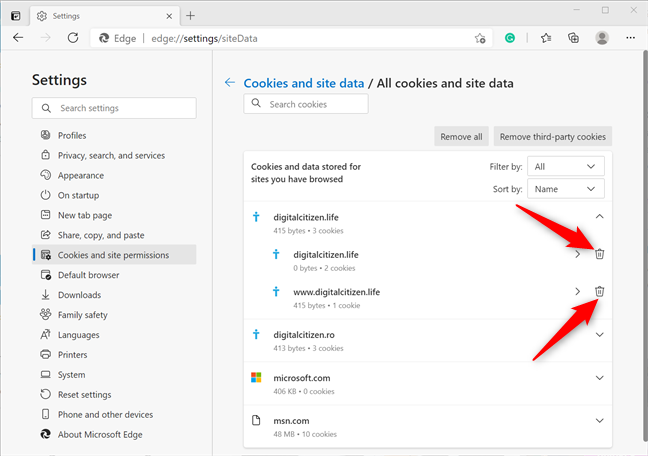
Task: Open Privacy, search, and services settings
Action: 114,155
